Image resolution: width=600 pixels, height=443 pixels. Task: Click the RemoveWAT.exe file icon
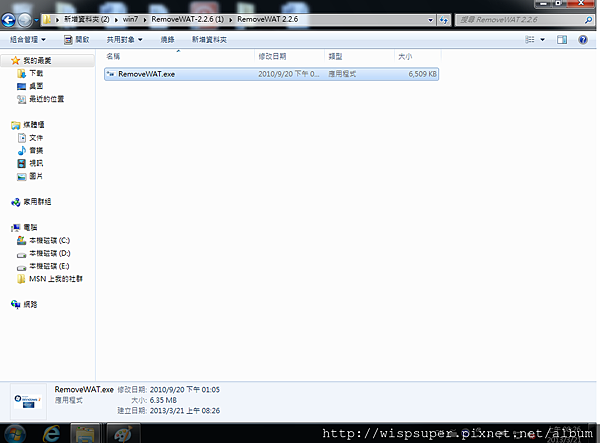click(111, 74)
